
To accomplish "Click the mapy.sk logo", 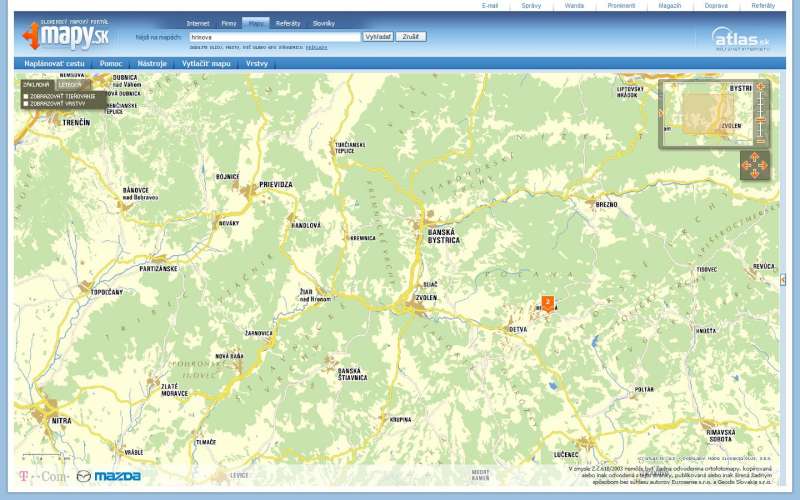I will (66, 35).
